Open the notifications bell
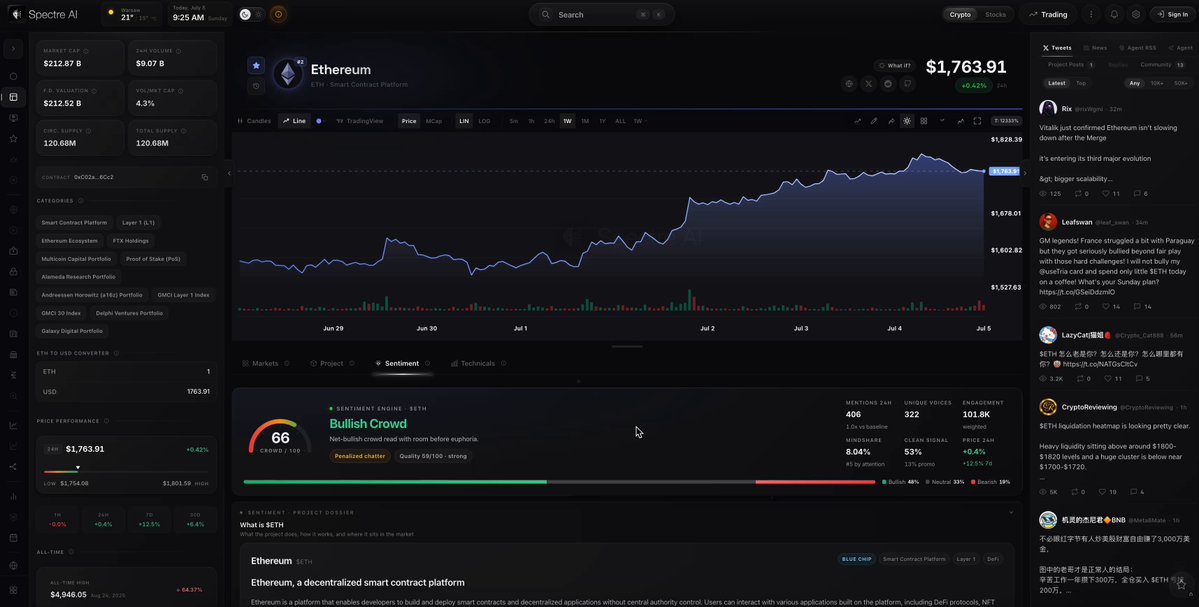 click(x=1114, y=15)
